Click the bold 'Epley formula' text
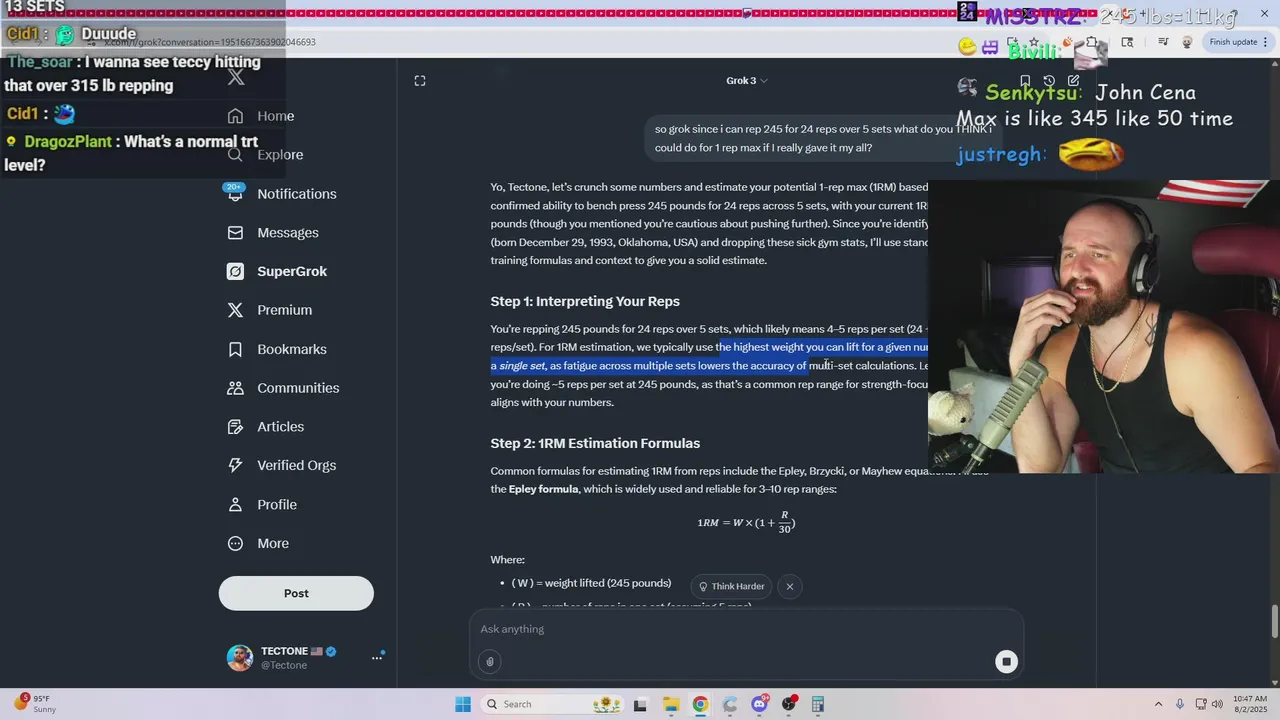Image resolution: width=1280 pixels, height=720 pixels. (x=543, y=489)
